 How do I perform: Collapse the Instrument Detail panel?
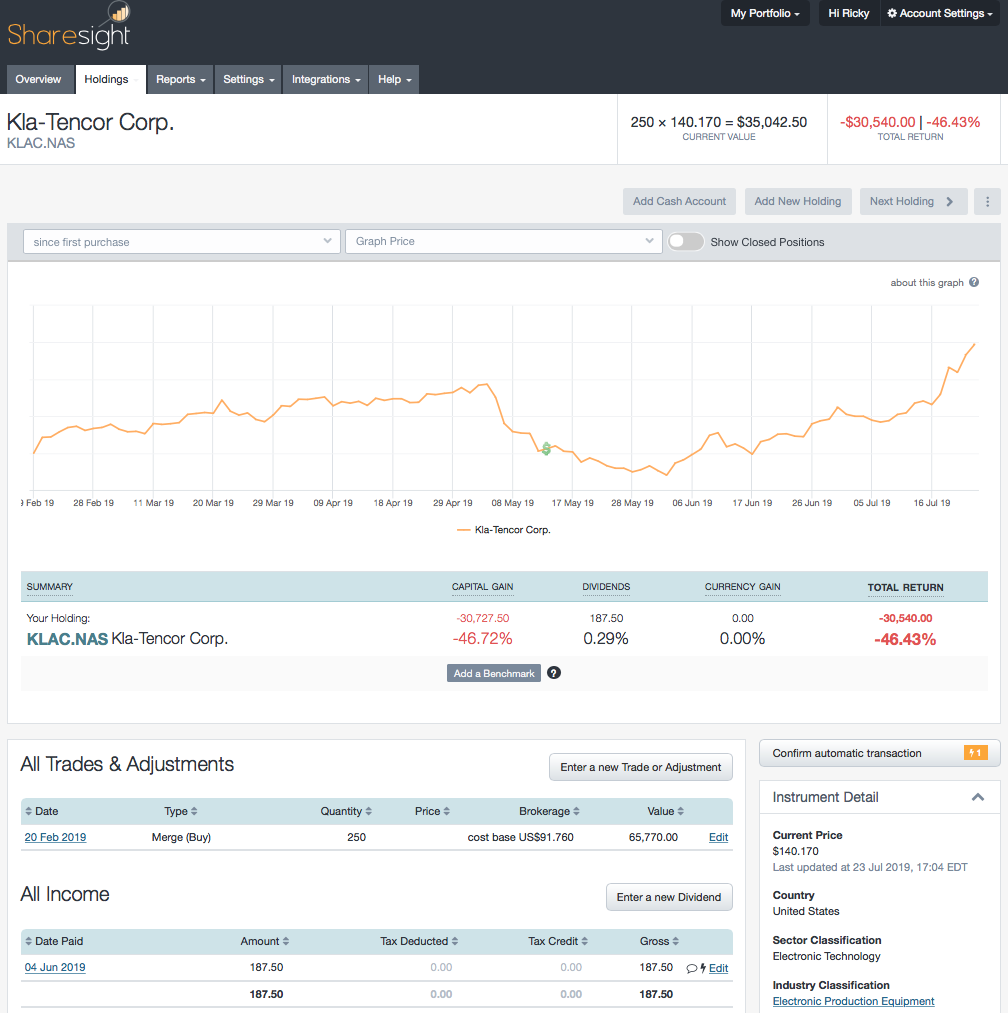coord(977,797)
